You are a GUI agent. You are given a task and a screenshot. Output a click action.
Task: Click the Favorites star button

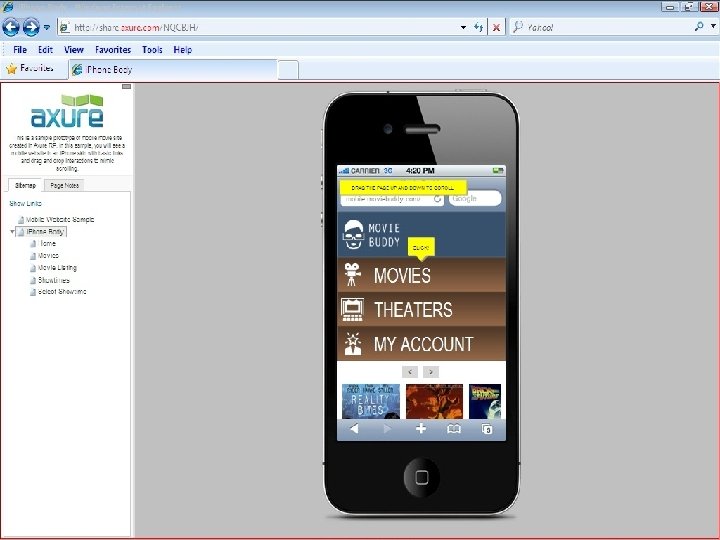pyautogui.click(x=30, y=68)
